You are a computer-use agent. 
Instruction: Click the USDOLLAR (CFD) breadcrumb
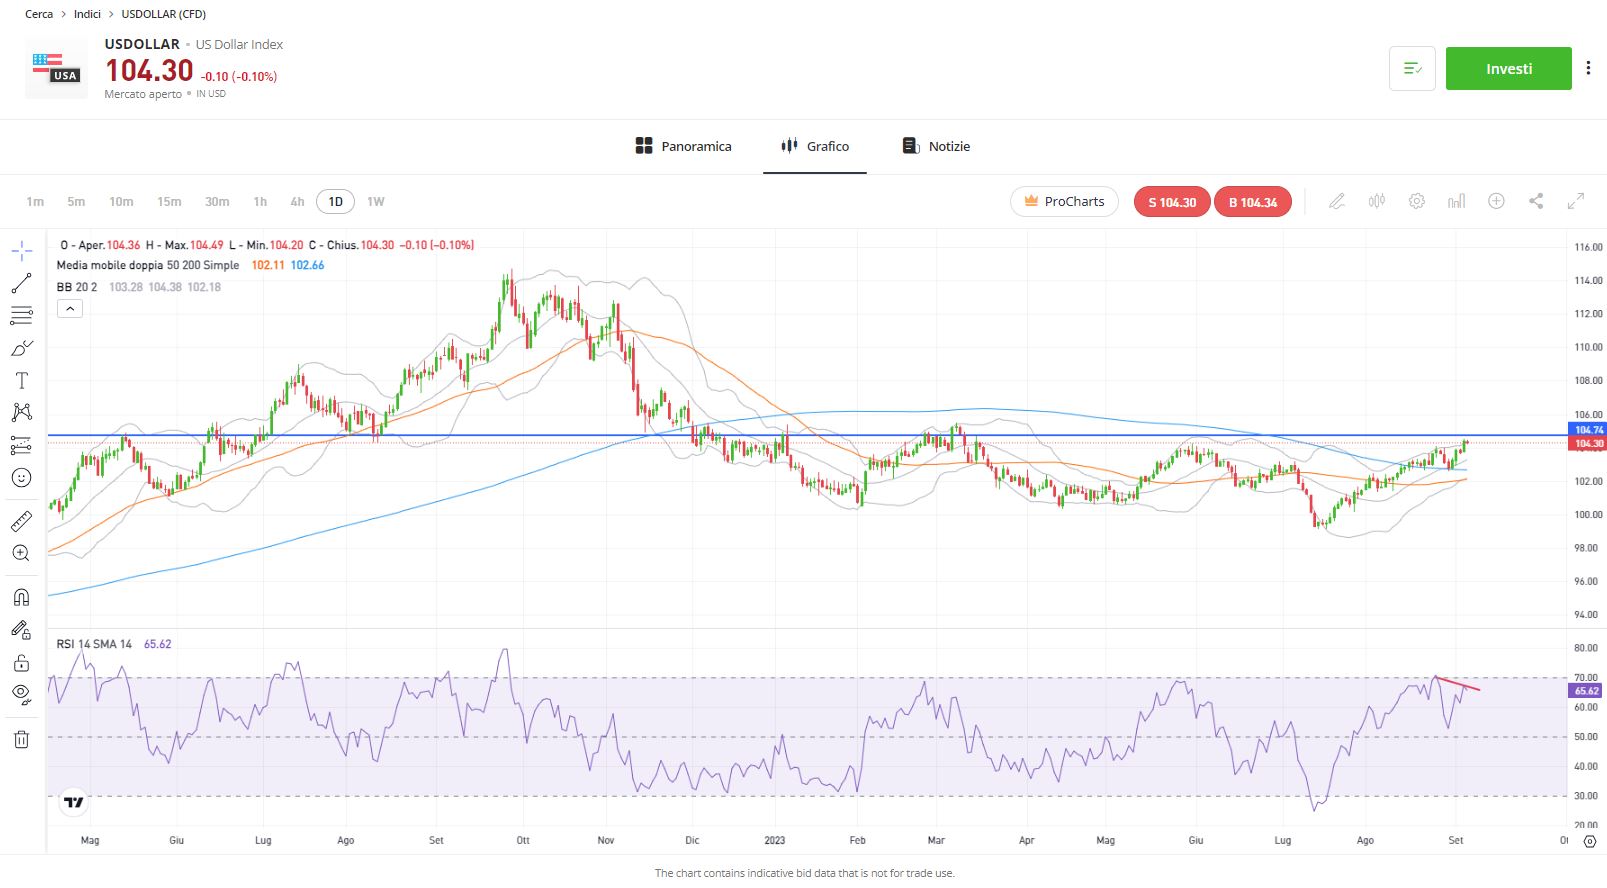[x=164, y=14]
